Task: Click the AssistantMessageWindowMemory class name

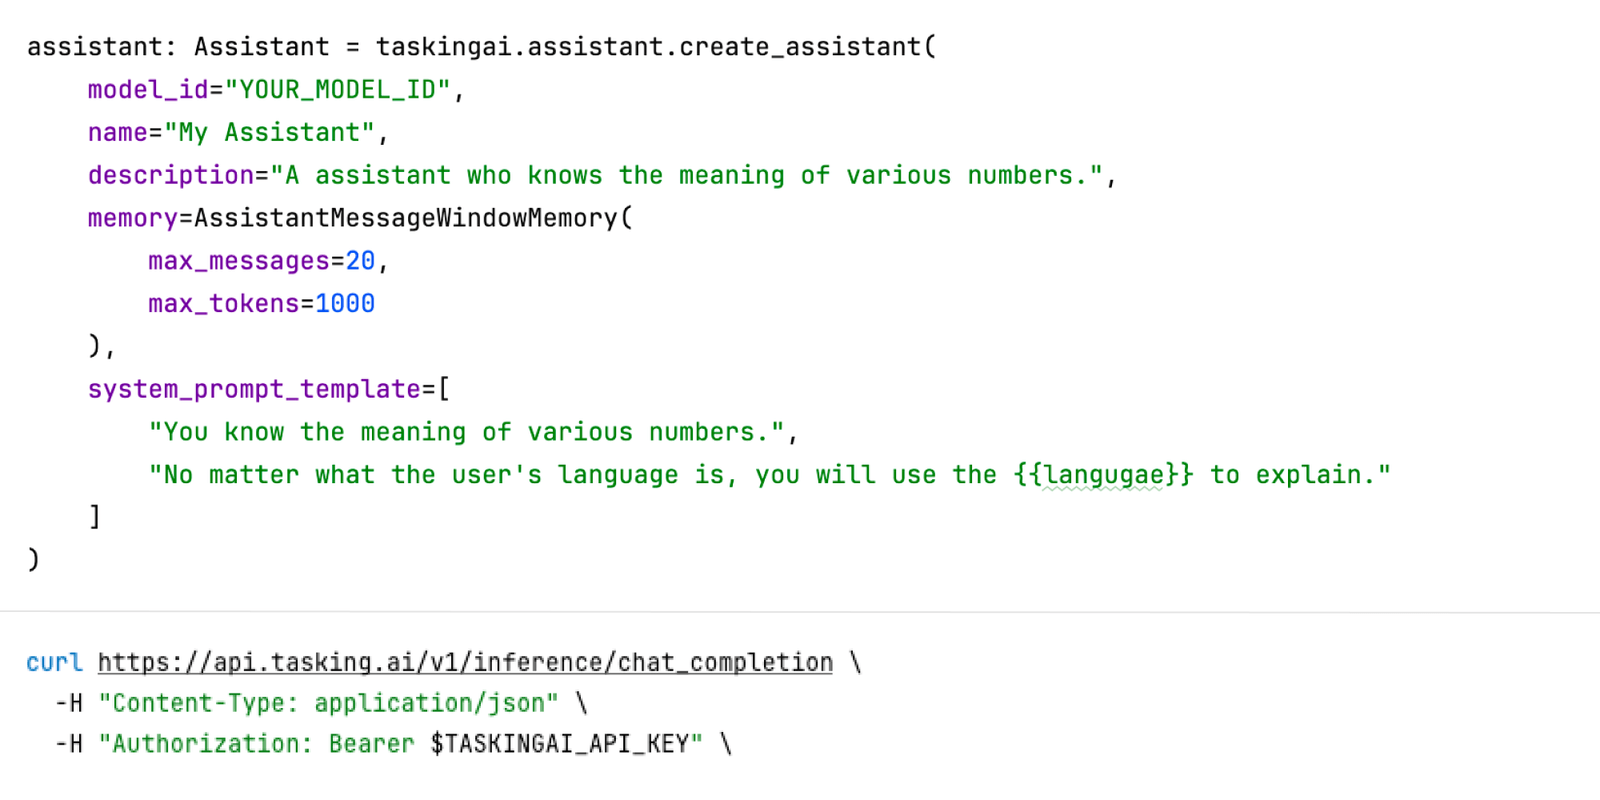Action: (x=405, y=219)
